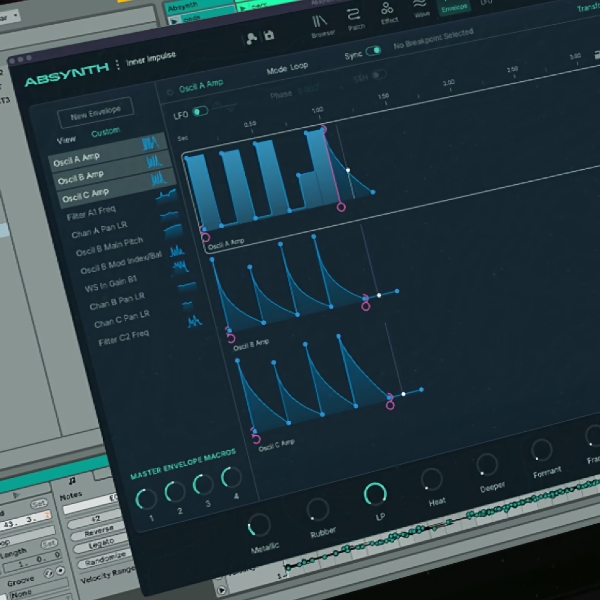
Task: Select Oscil A Amp in the envelope list
Action: [108, 152]
